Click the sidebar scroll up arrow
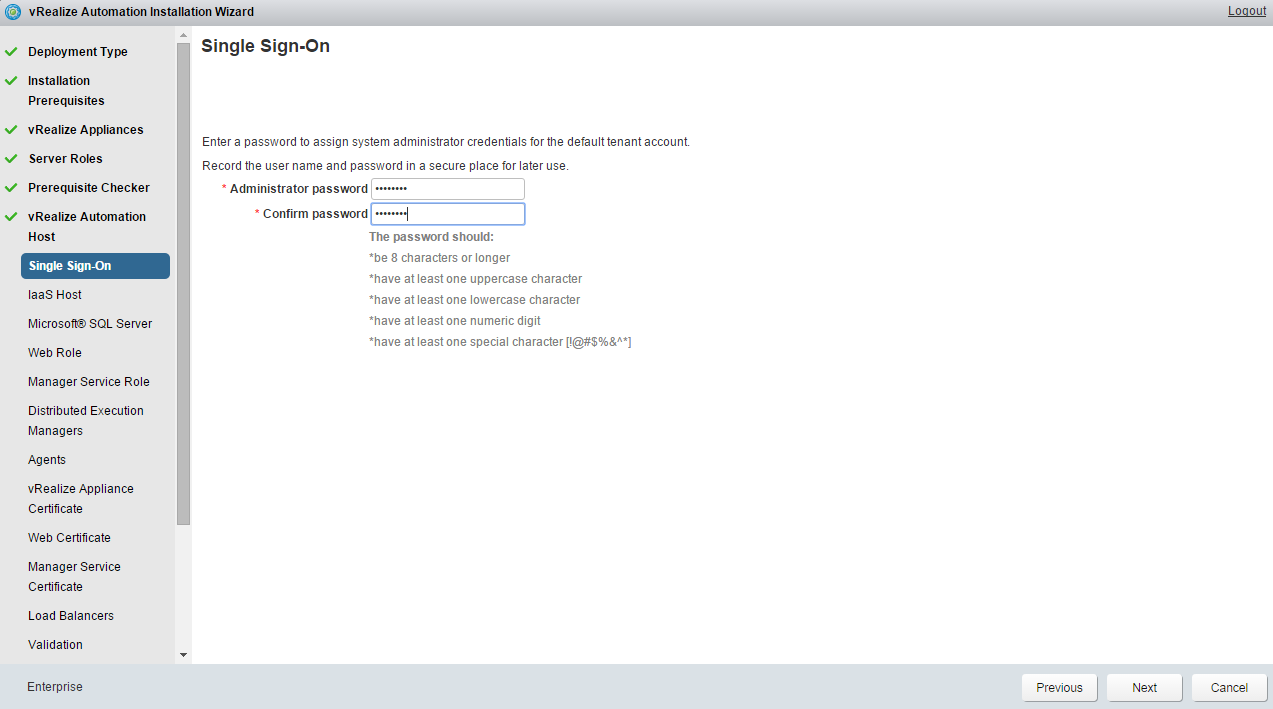1273x709 pixels. [183, 35]
